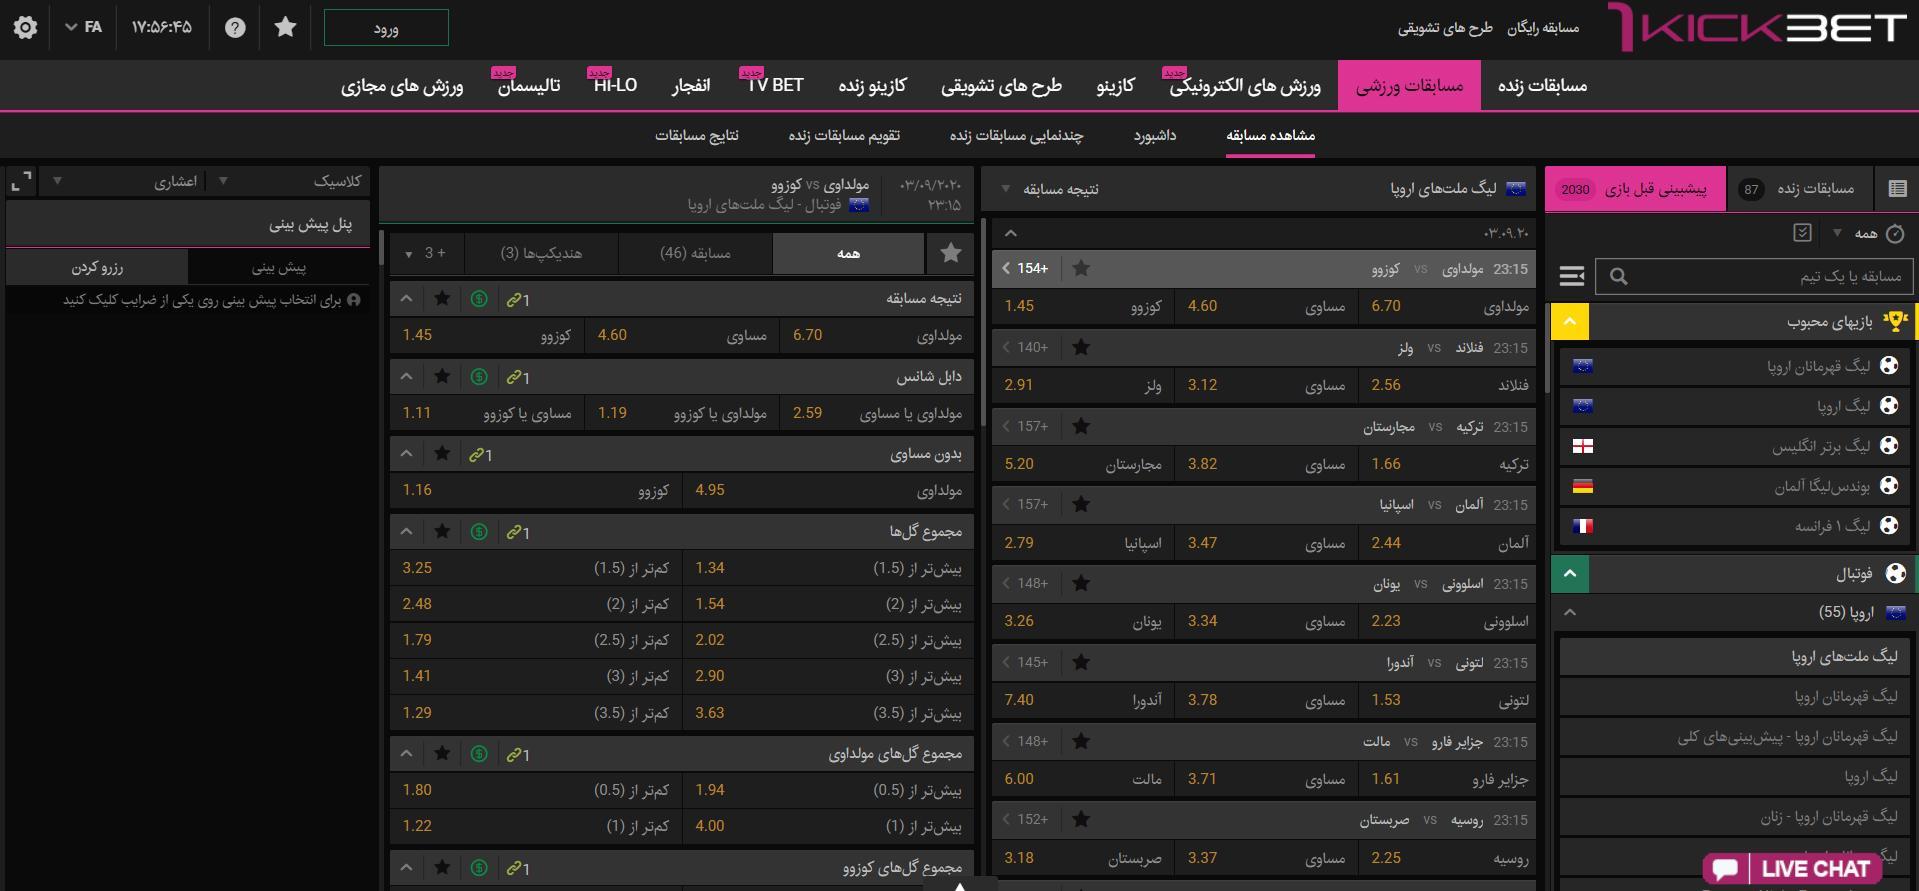This screenshot has width=1919, height=891.
Task: Open the مسابقات زنده main menu
Action: (1542, 86)
